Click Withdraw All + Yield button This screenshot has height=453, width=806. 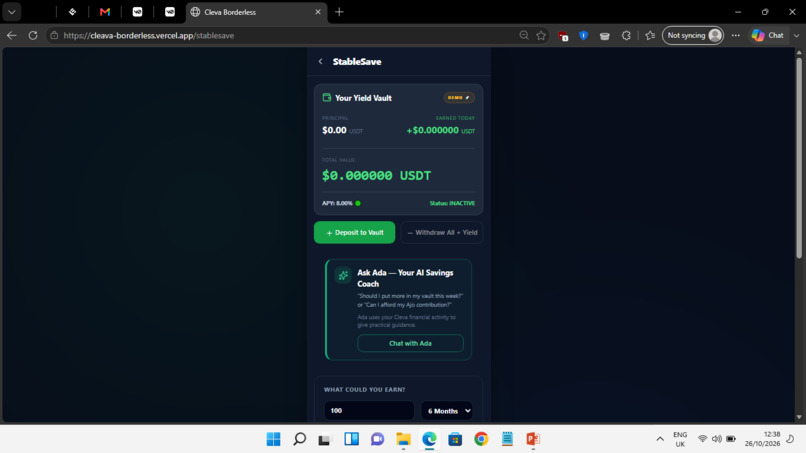pyautogui.click(x=442, y=232)
